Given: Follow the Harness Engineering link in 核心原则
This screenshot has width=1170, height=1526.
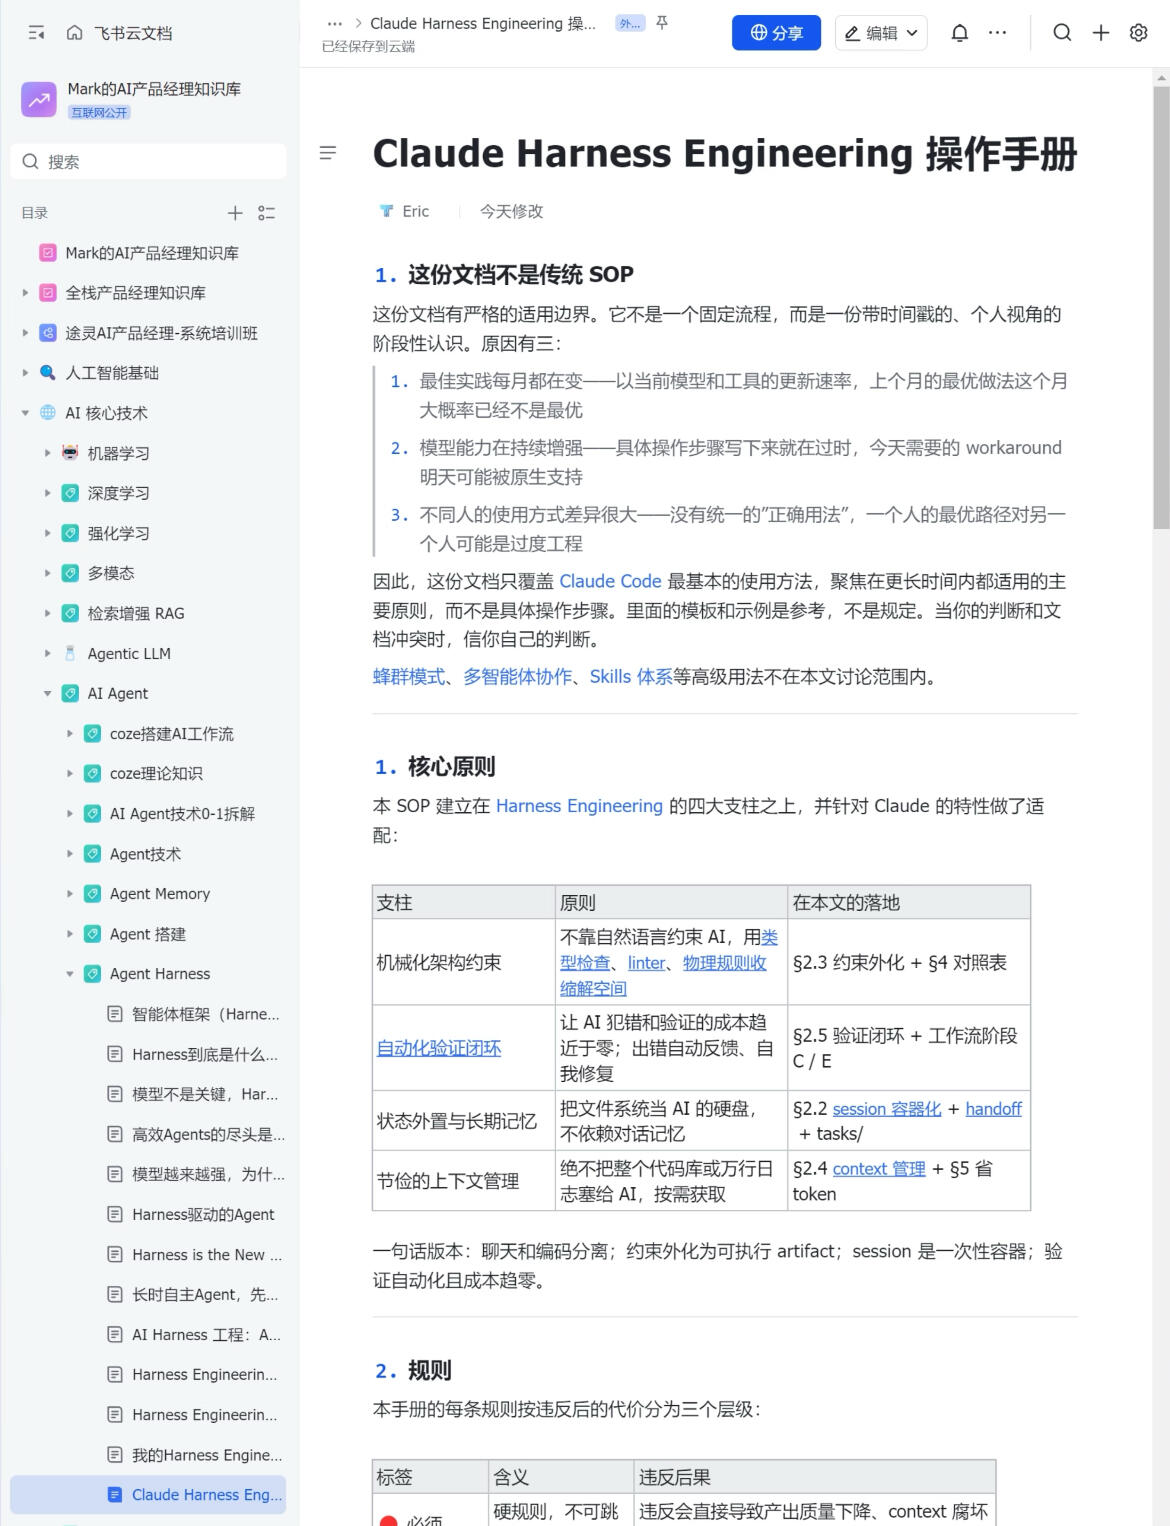Looking at the screenshot, I should [x=579, y=806].
